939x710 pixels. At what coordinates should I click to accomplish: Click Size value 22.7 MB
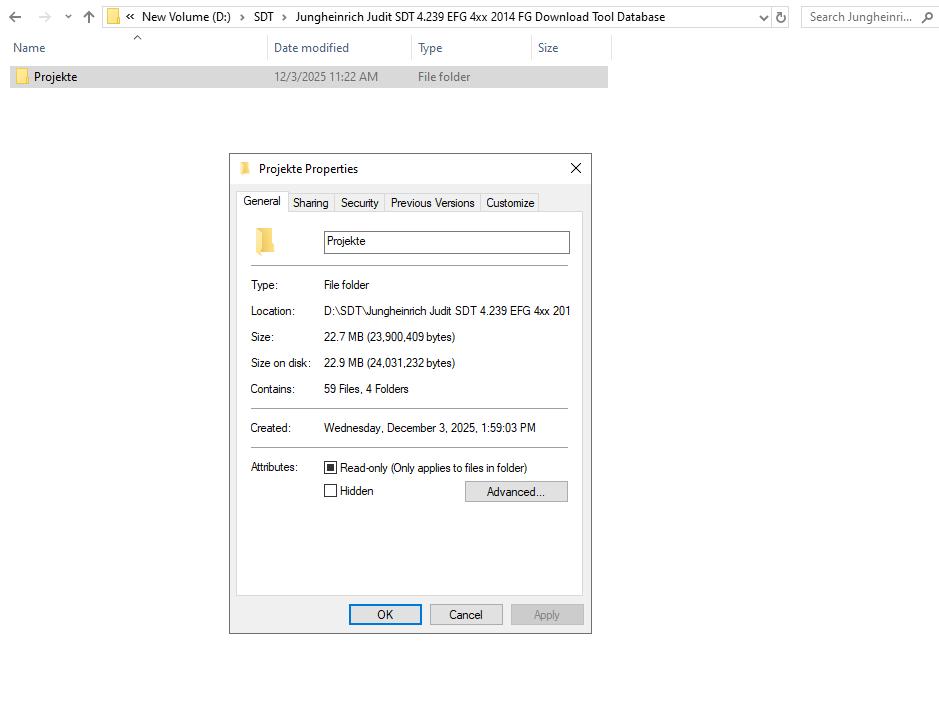[x=389, y=337]
